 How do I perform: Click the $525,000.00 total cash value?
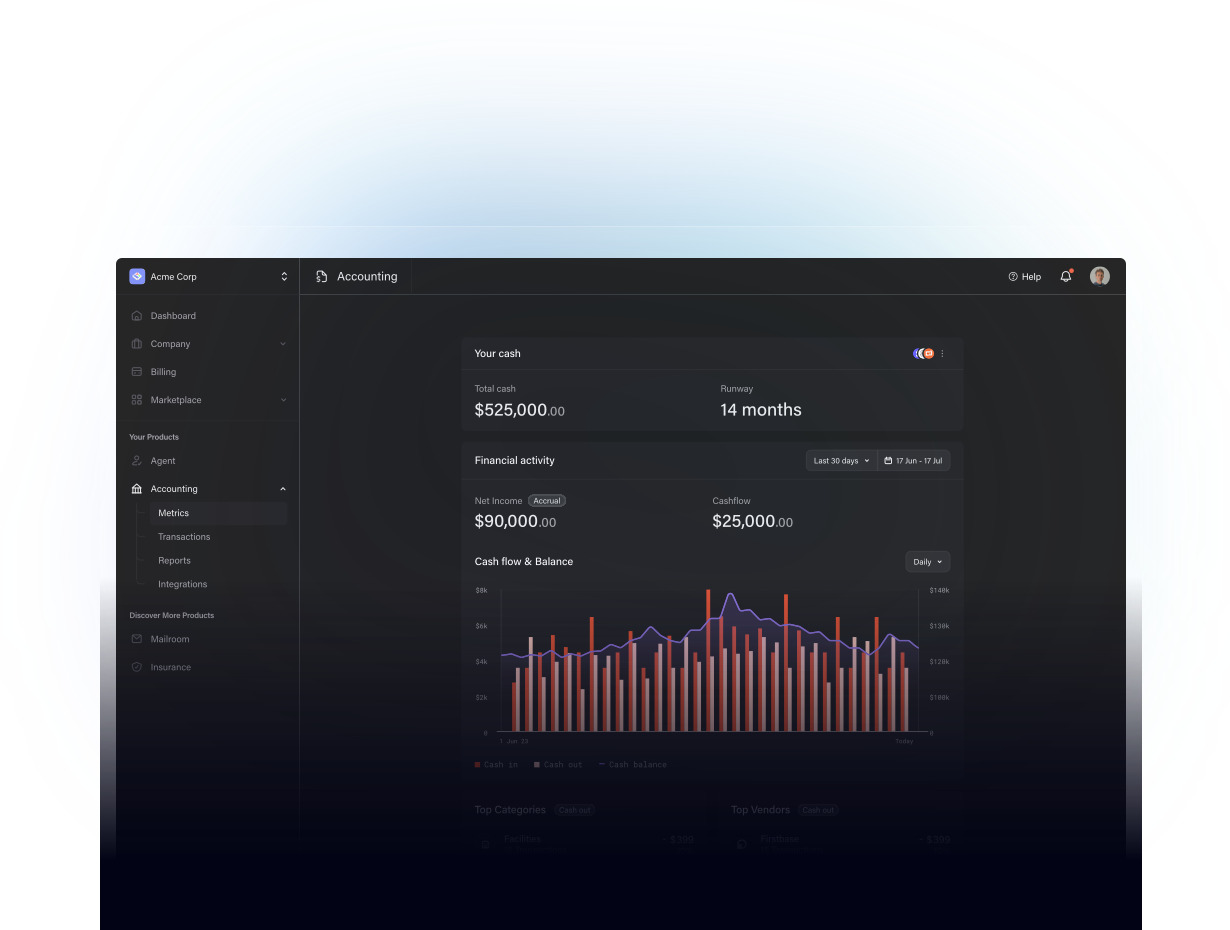520,410
